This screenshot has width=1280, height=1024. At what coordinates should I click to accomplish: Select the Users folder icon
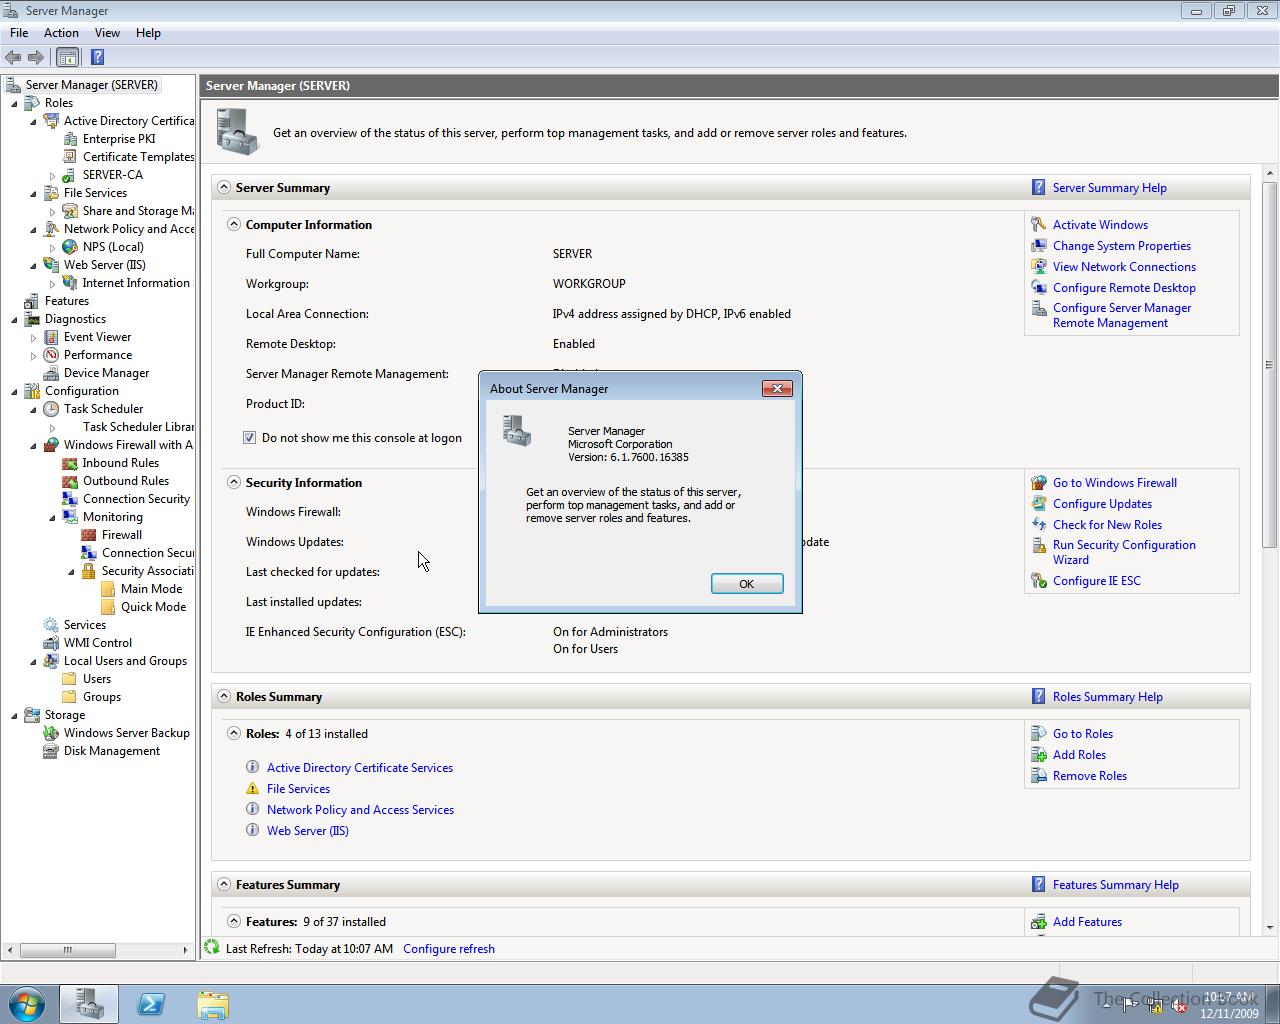coord(70,679)
